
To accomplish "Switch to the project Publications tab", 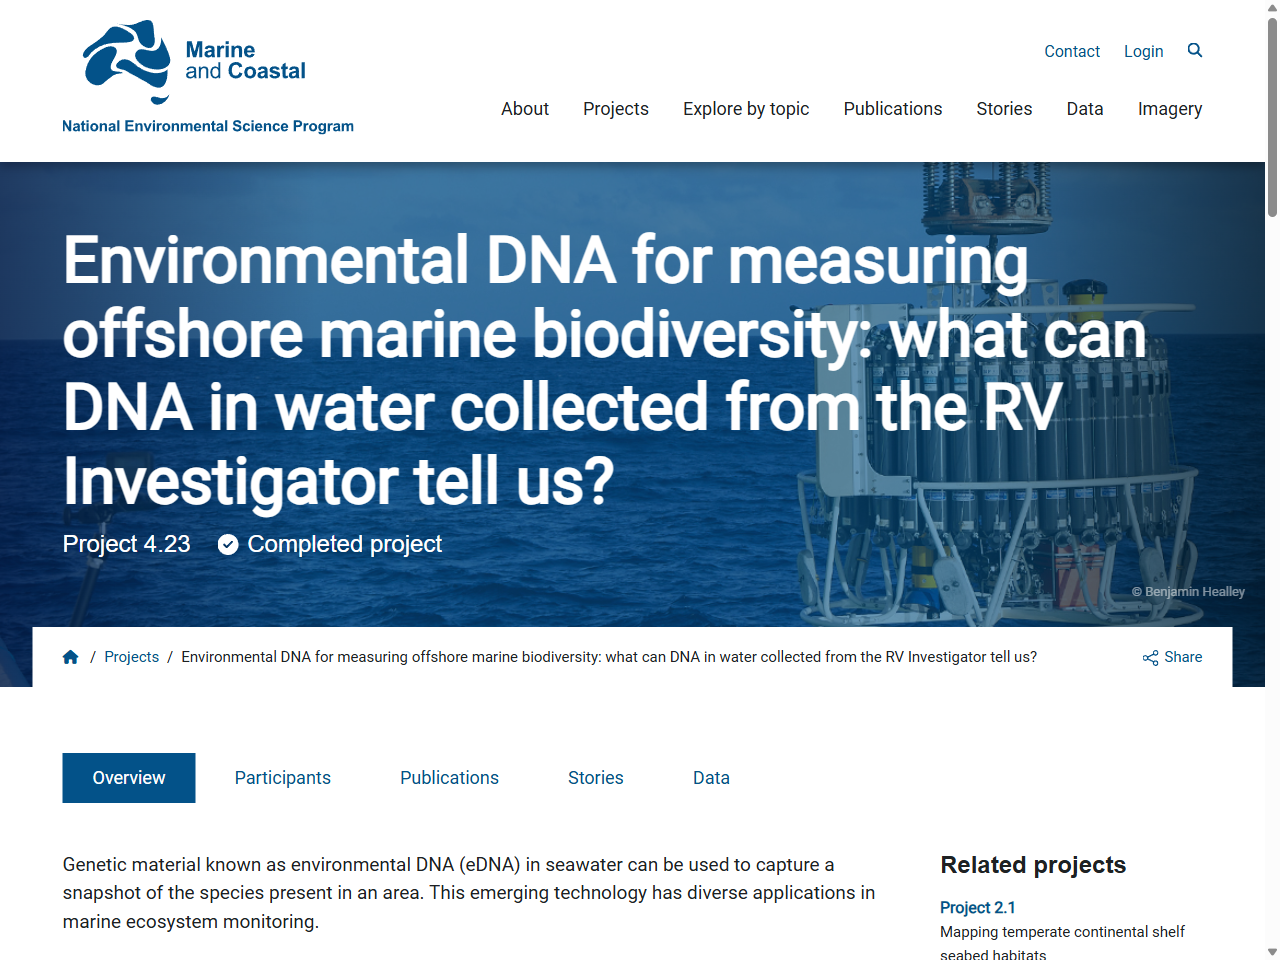I will [449, 778].
